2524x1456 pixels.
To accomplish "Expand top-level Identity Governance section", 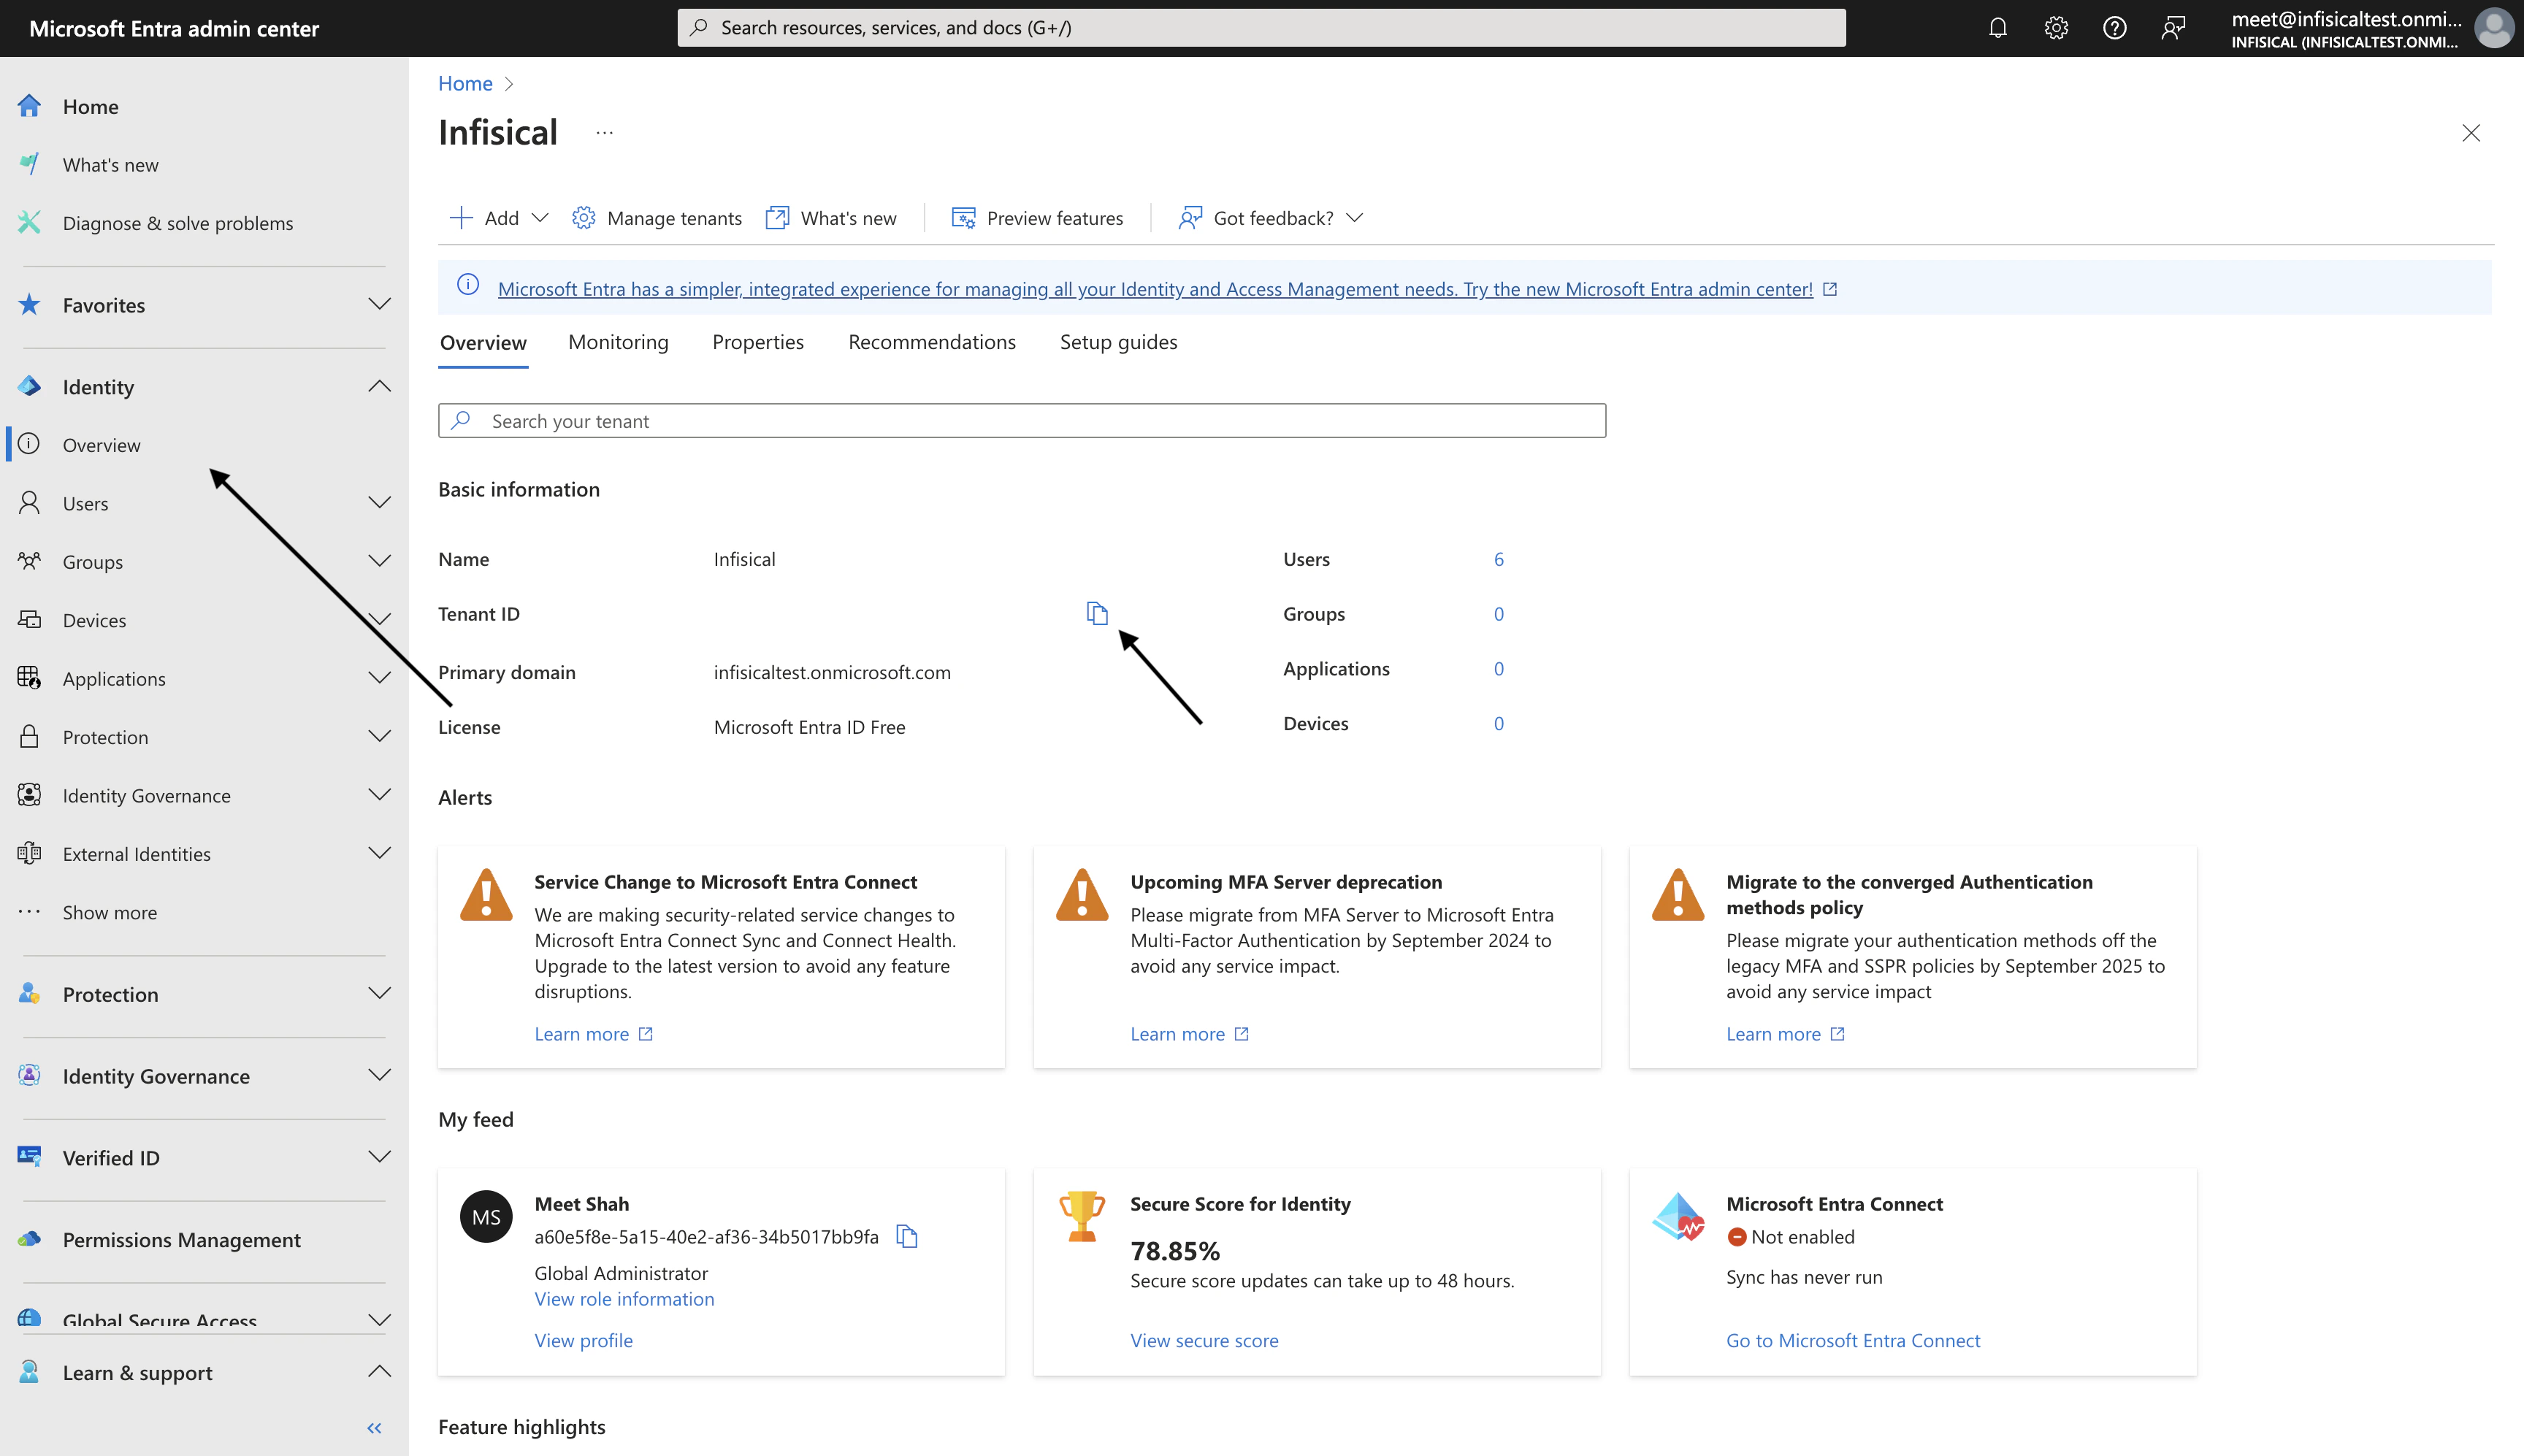I will [378, 1075].
